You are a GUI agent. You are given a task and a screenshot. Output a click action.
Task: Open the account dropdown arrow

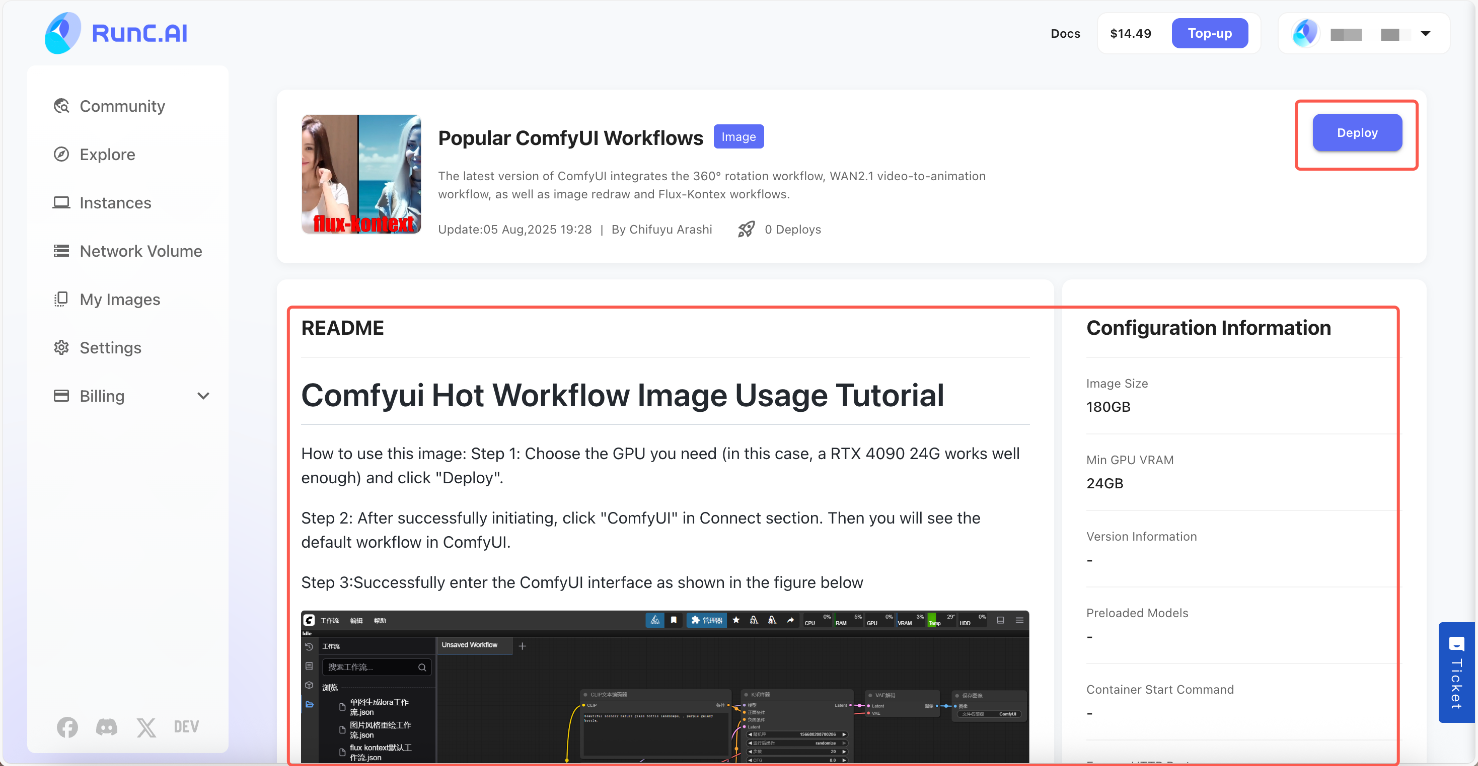[x=1426, y=34]
